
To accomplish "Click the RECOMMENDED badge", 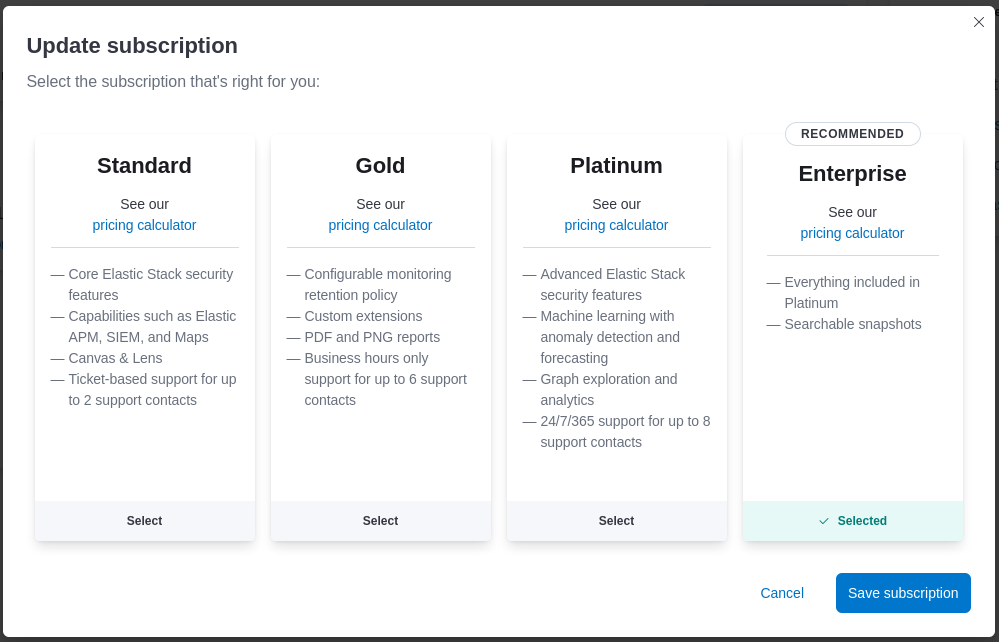I will coord(852,134).
